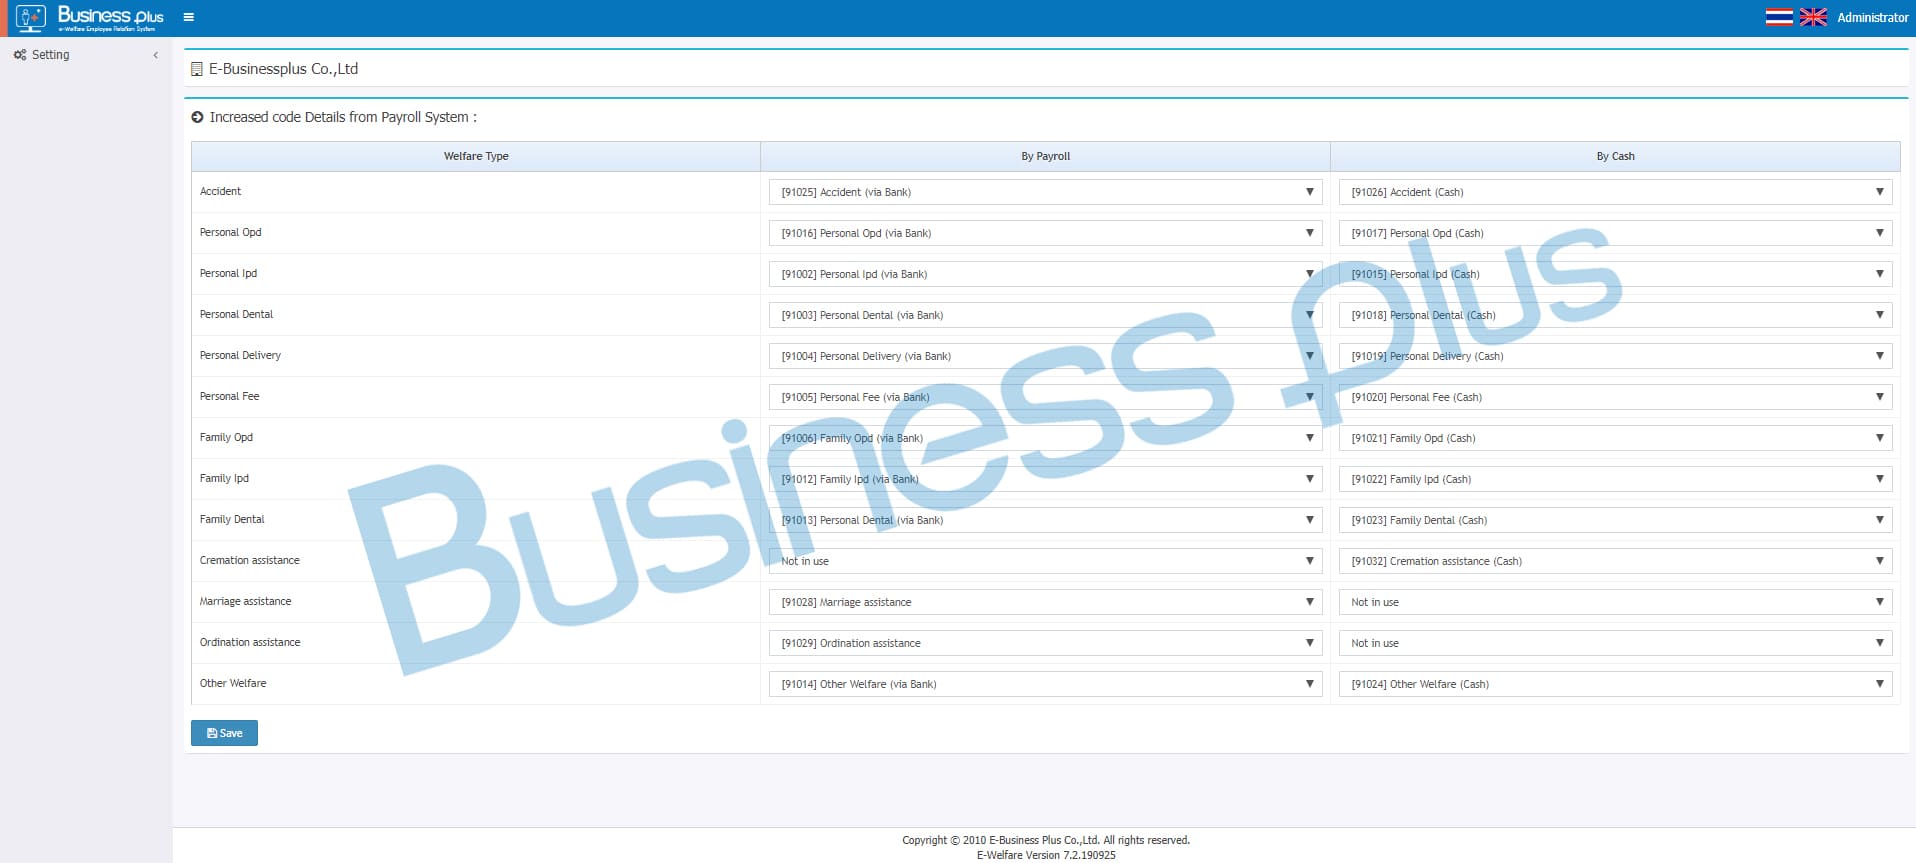Click the Other Welfare row label
The height and width of the screenshot is (863, 1916).
pyautogui.click(x=233, y=683)
